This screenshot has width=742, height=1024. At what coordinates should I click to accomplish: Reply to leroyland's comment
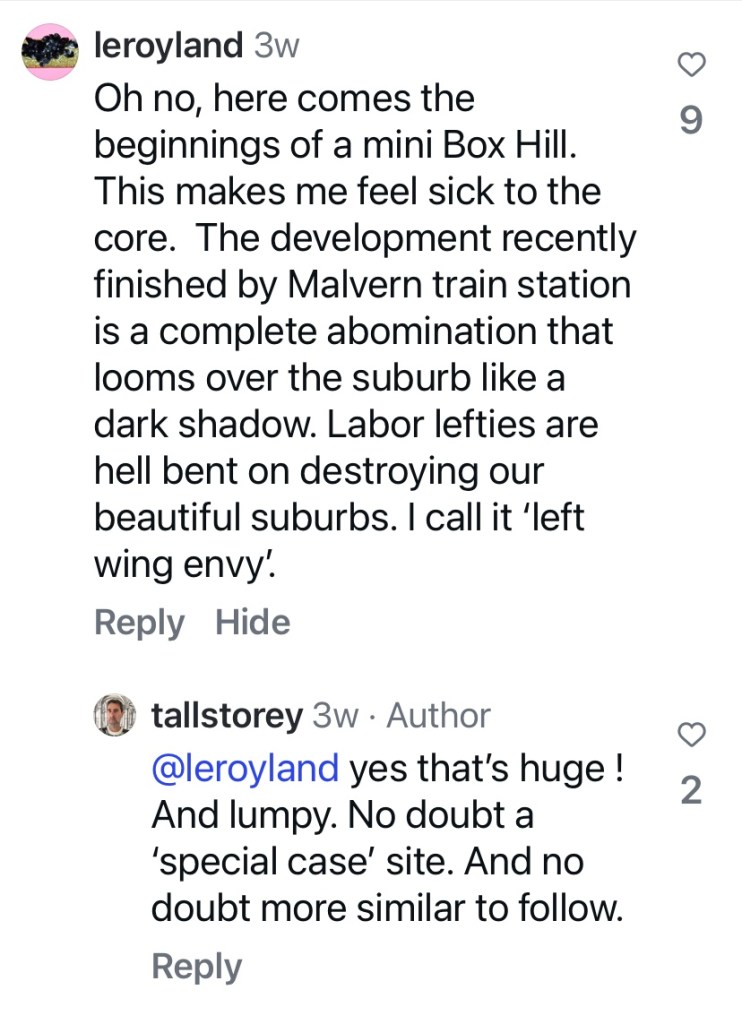coord(139,623)
